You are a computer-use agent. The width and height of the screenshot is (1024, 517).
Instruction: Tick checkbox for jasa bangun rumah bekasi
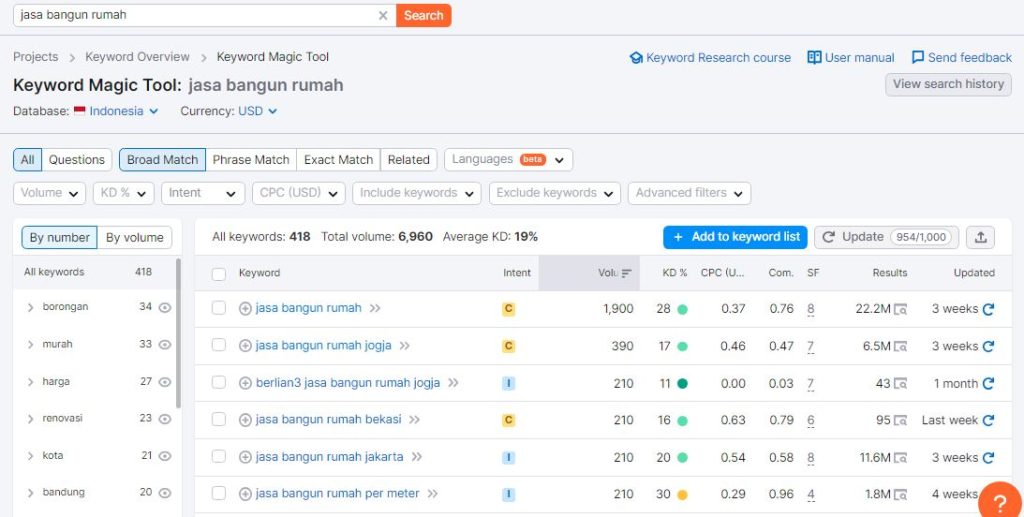(219, 420)
